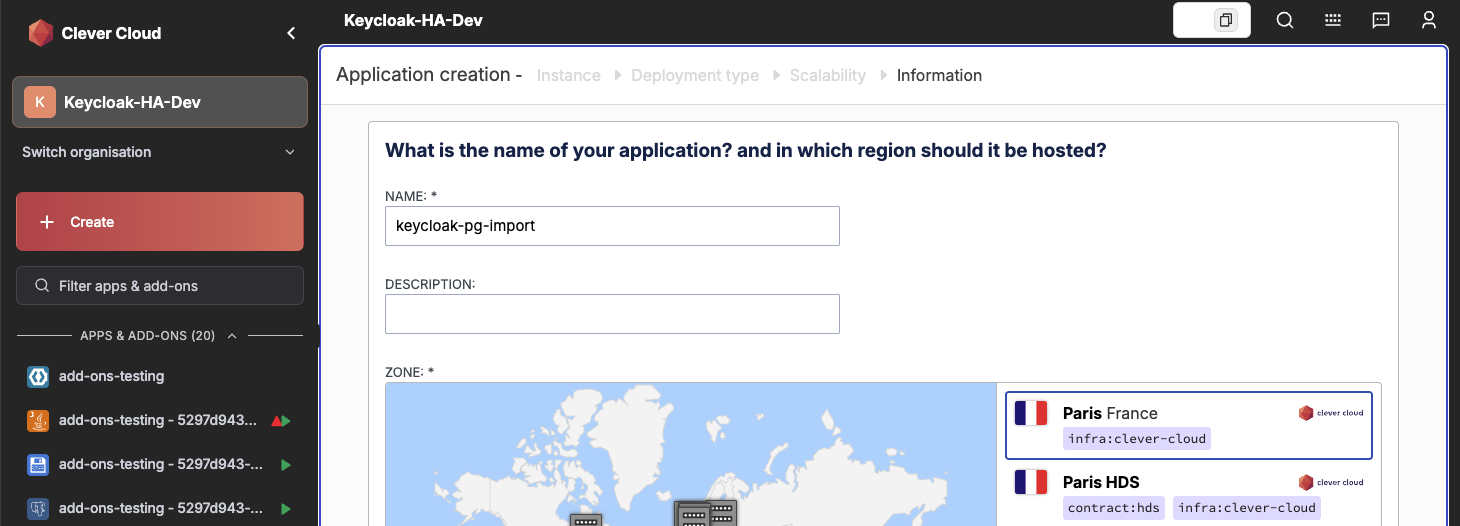Viewport: 1460px width, 526px height.
Task: Click the magnifier icon in filter field
Action: tap(42, 286)
